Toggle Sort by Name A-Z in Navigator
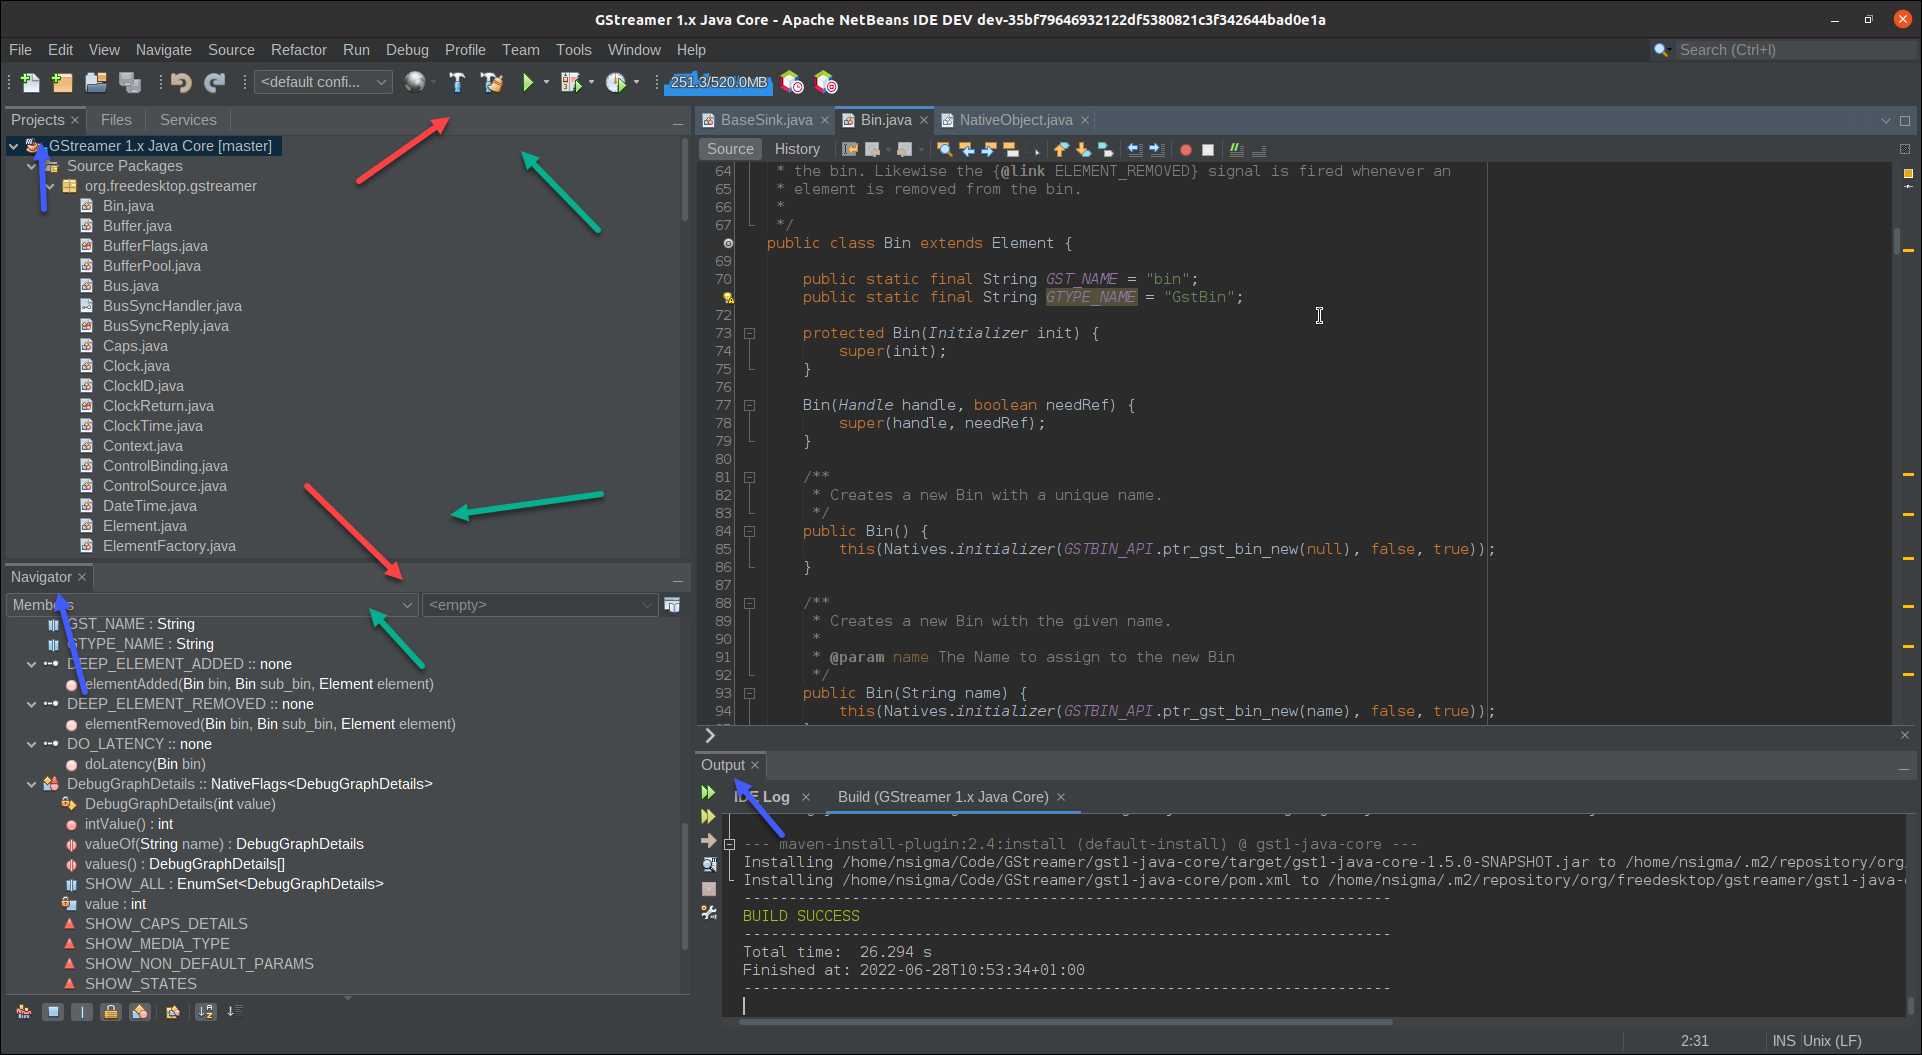1922x1055 pixels. (205, 1012)
